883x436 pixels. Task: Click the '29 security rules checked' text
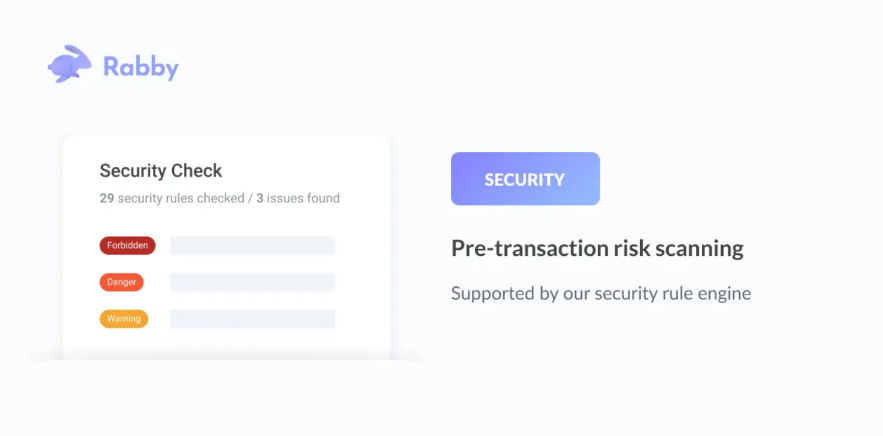172,198
